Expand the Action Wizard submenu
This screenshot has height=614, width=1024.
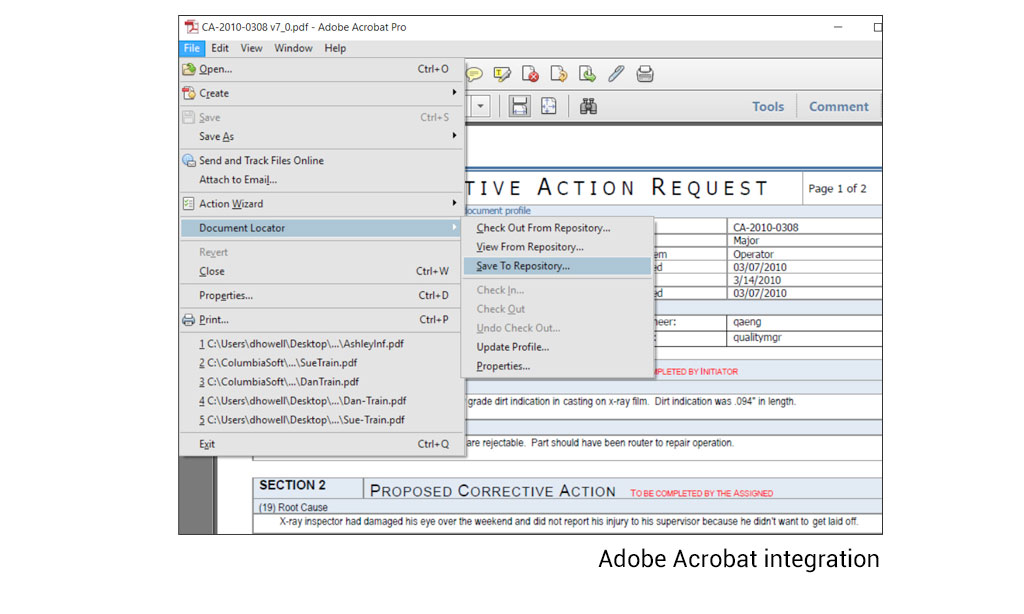pos(321,203)
